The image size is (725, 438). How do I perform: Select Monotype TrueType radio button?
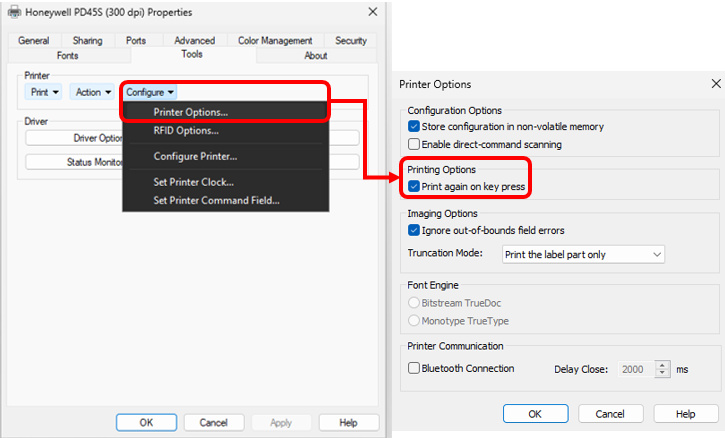414,321
